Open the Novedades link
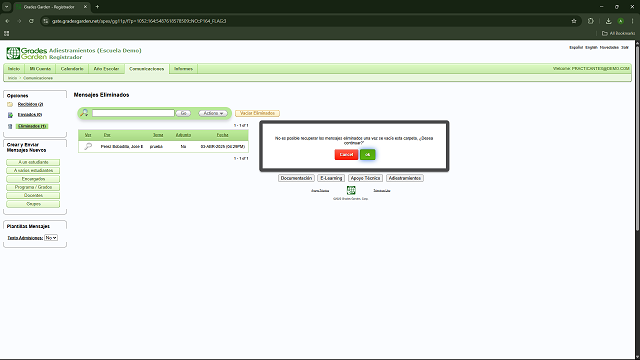Viewport: 640px width, 360px height. click(609, 47)
